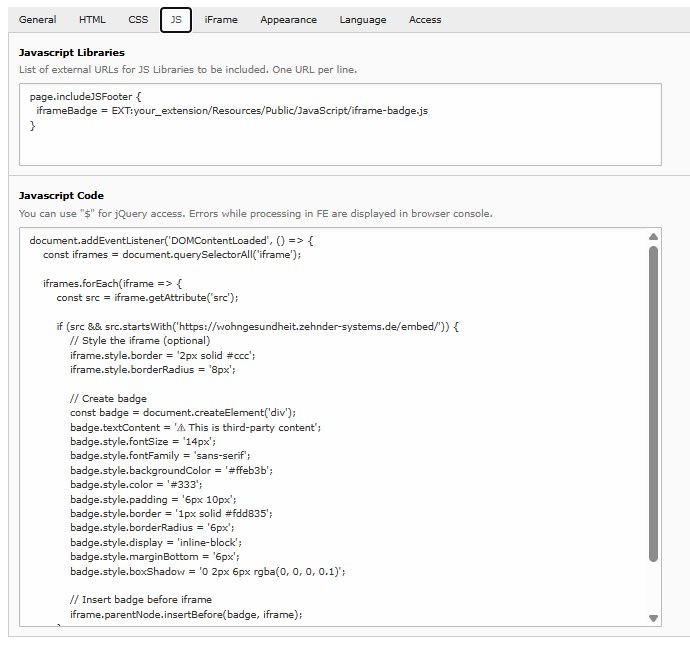Click the code editor's vertical scrollbar thumb

[x=654, y=400]
